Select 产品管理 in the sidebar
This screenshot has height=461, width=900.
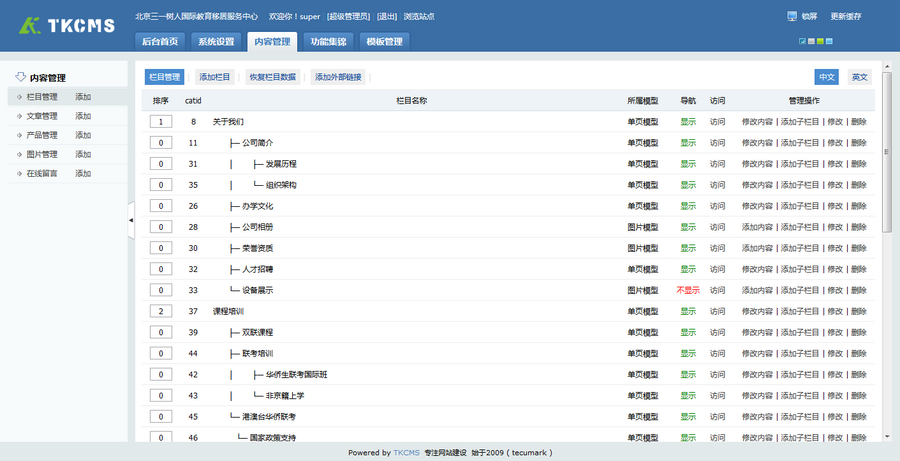(x=42, y=135)
